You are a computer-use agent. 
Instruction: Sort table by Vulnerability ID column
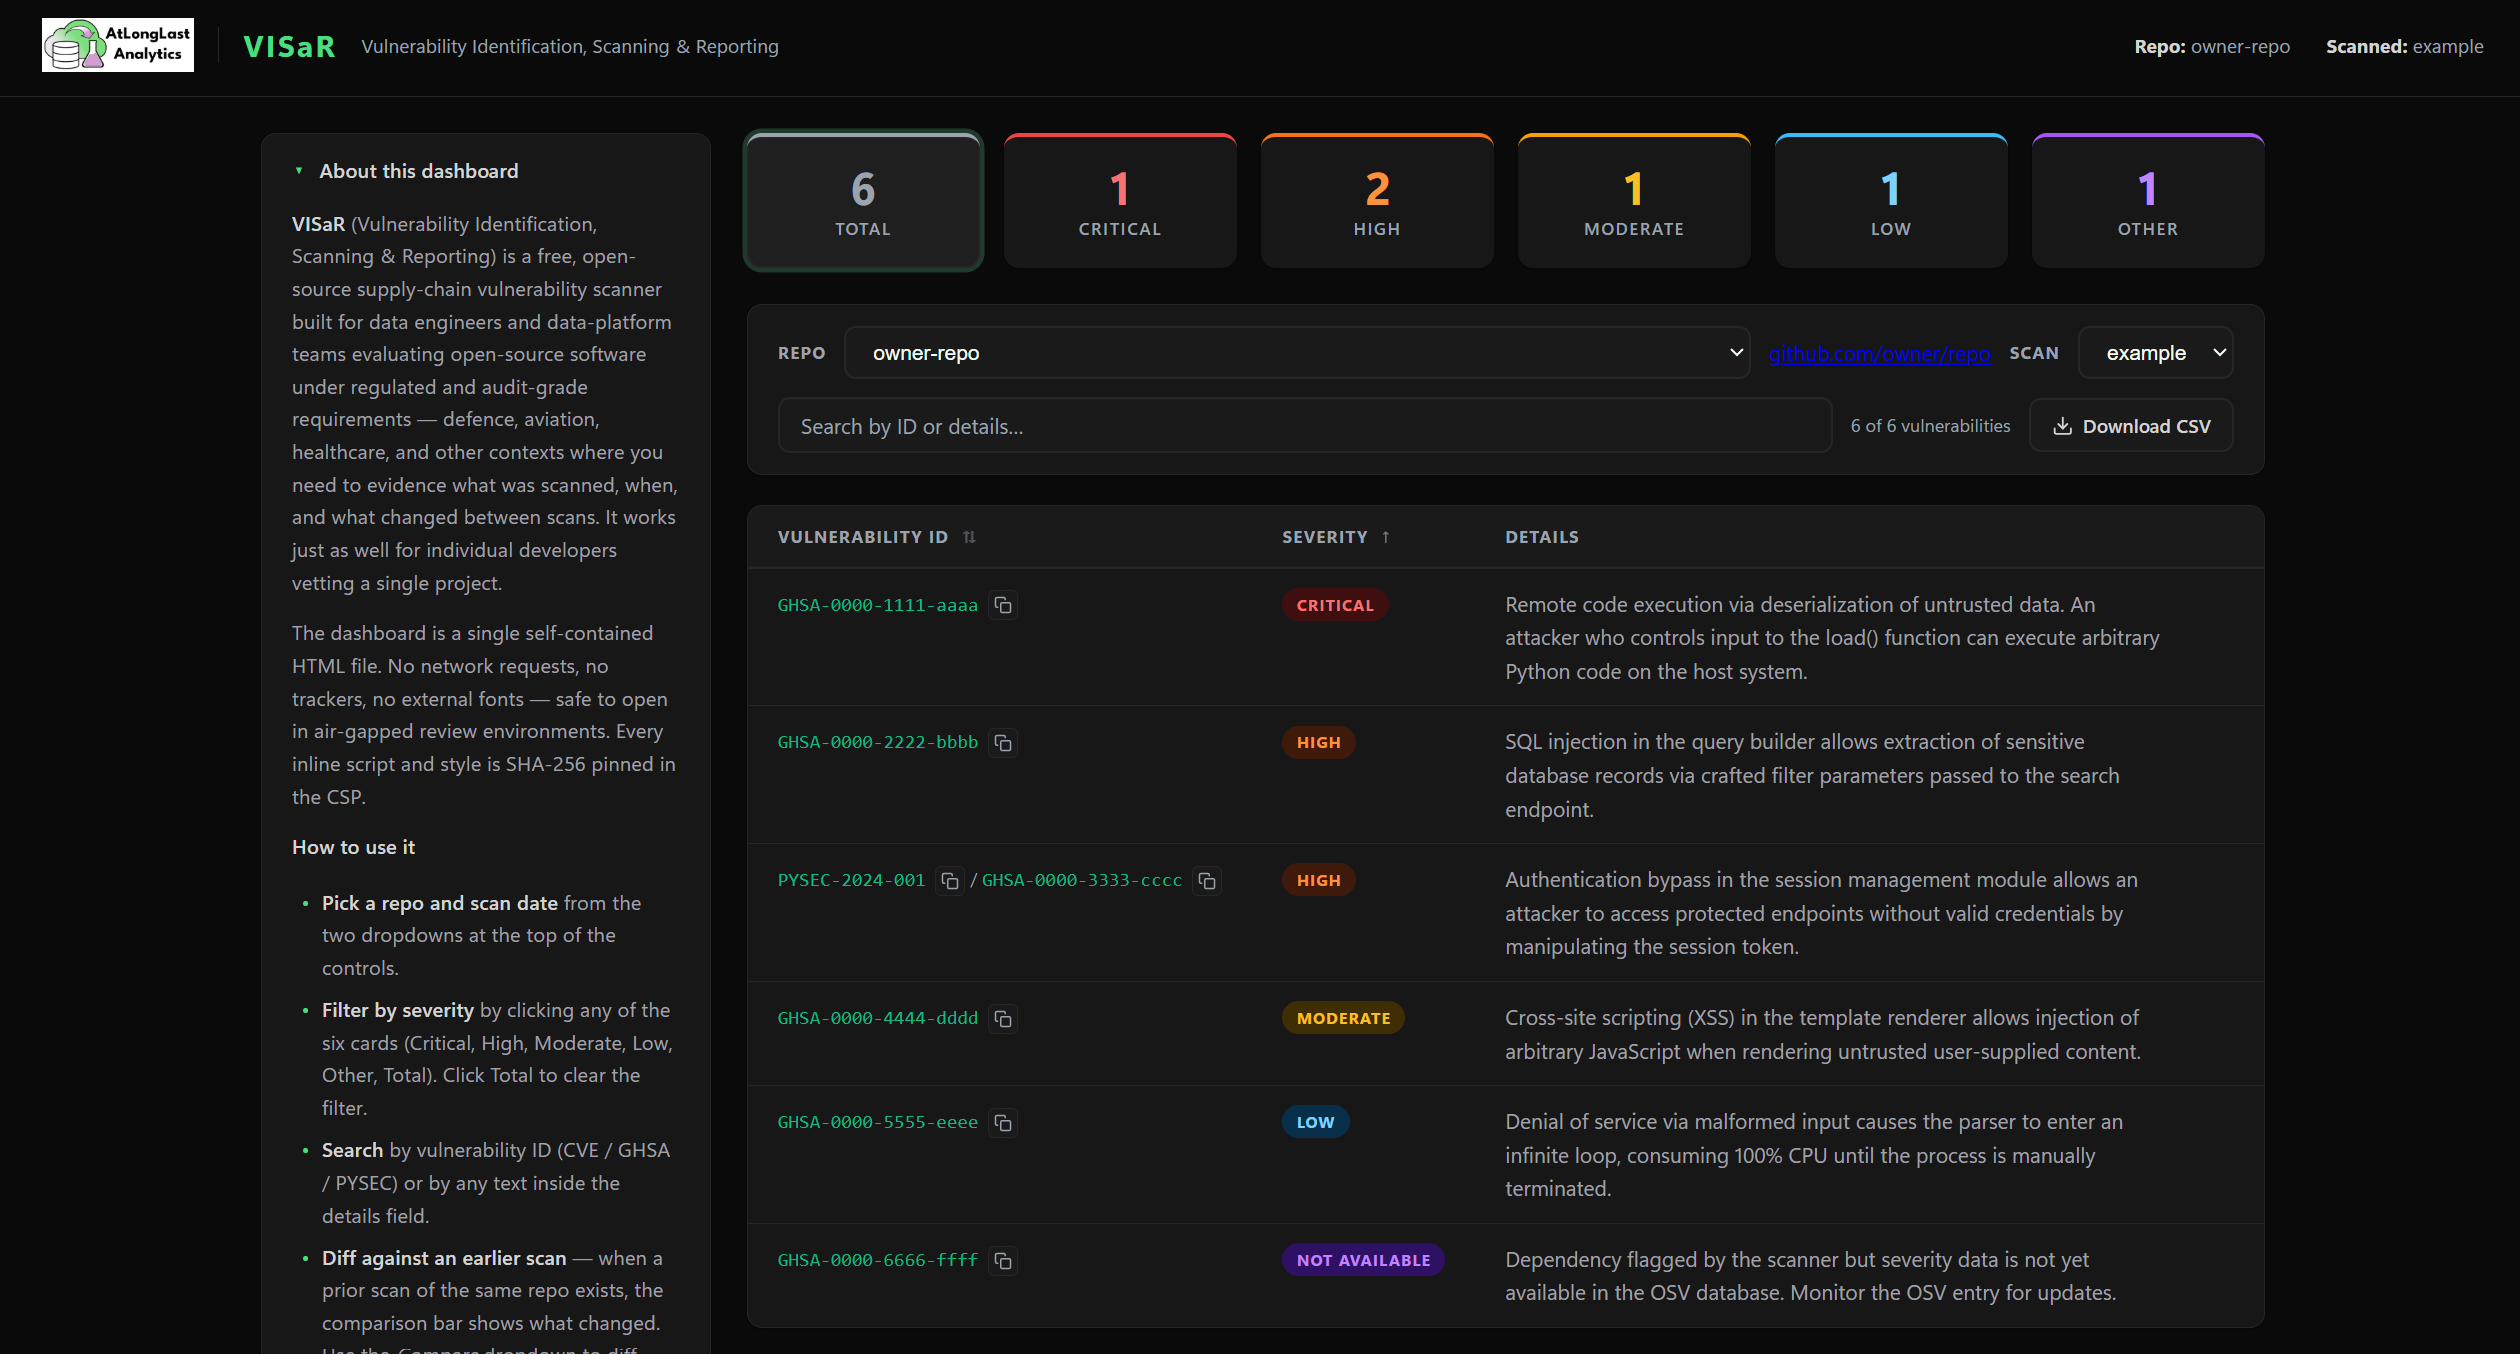[876, 537]
